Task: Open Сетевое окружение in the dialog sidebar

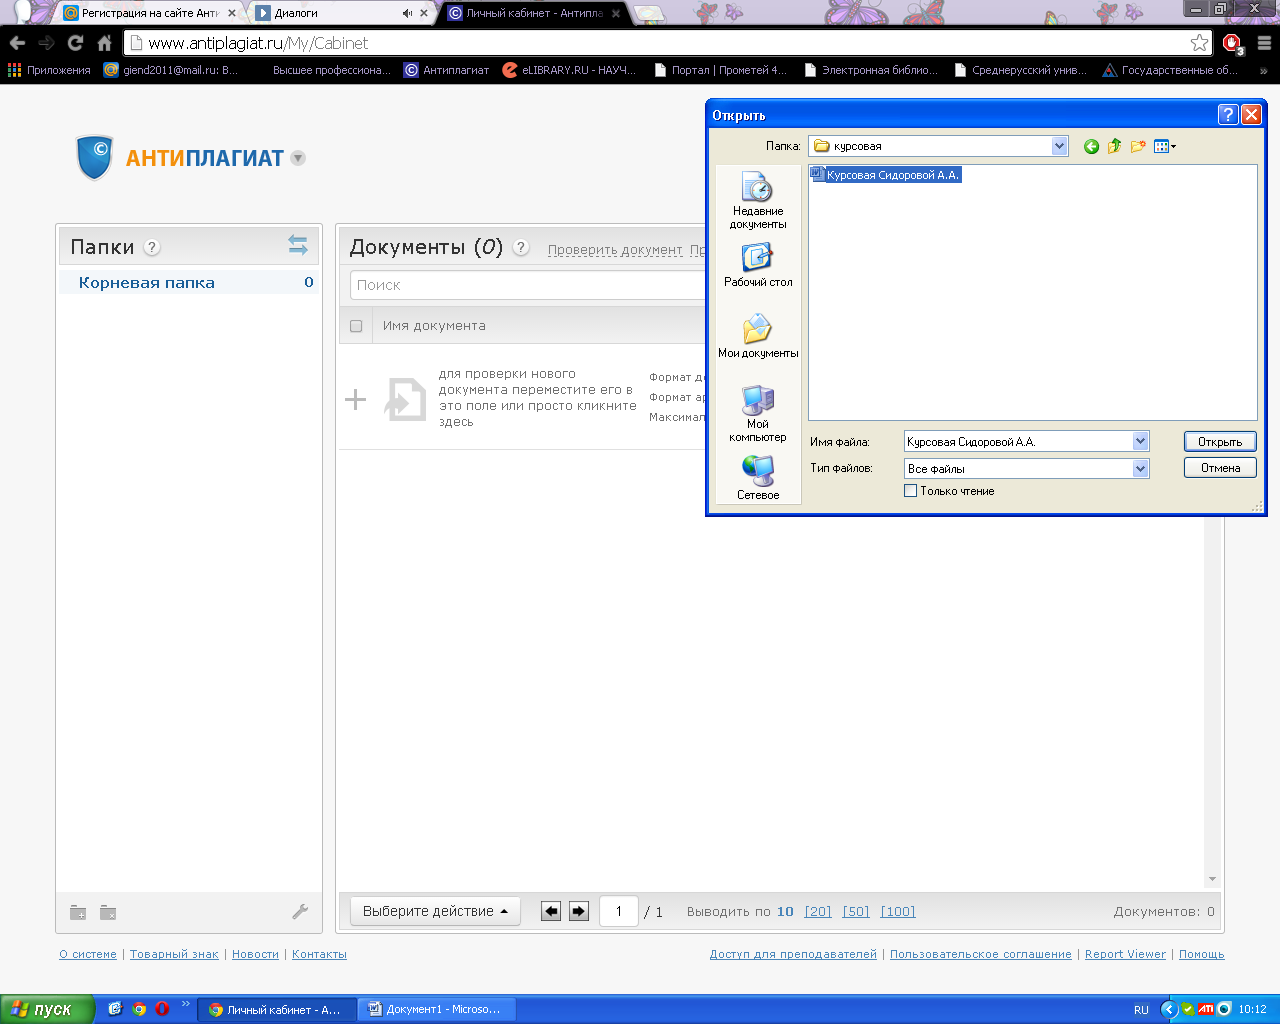Action: pyautogui.click(x=758, y=478)
